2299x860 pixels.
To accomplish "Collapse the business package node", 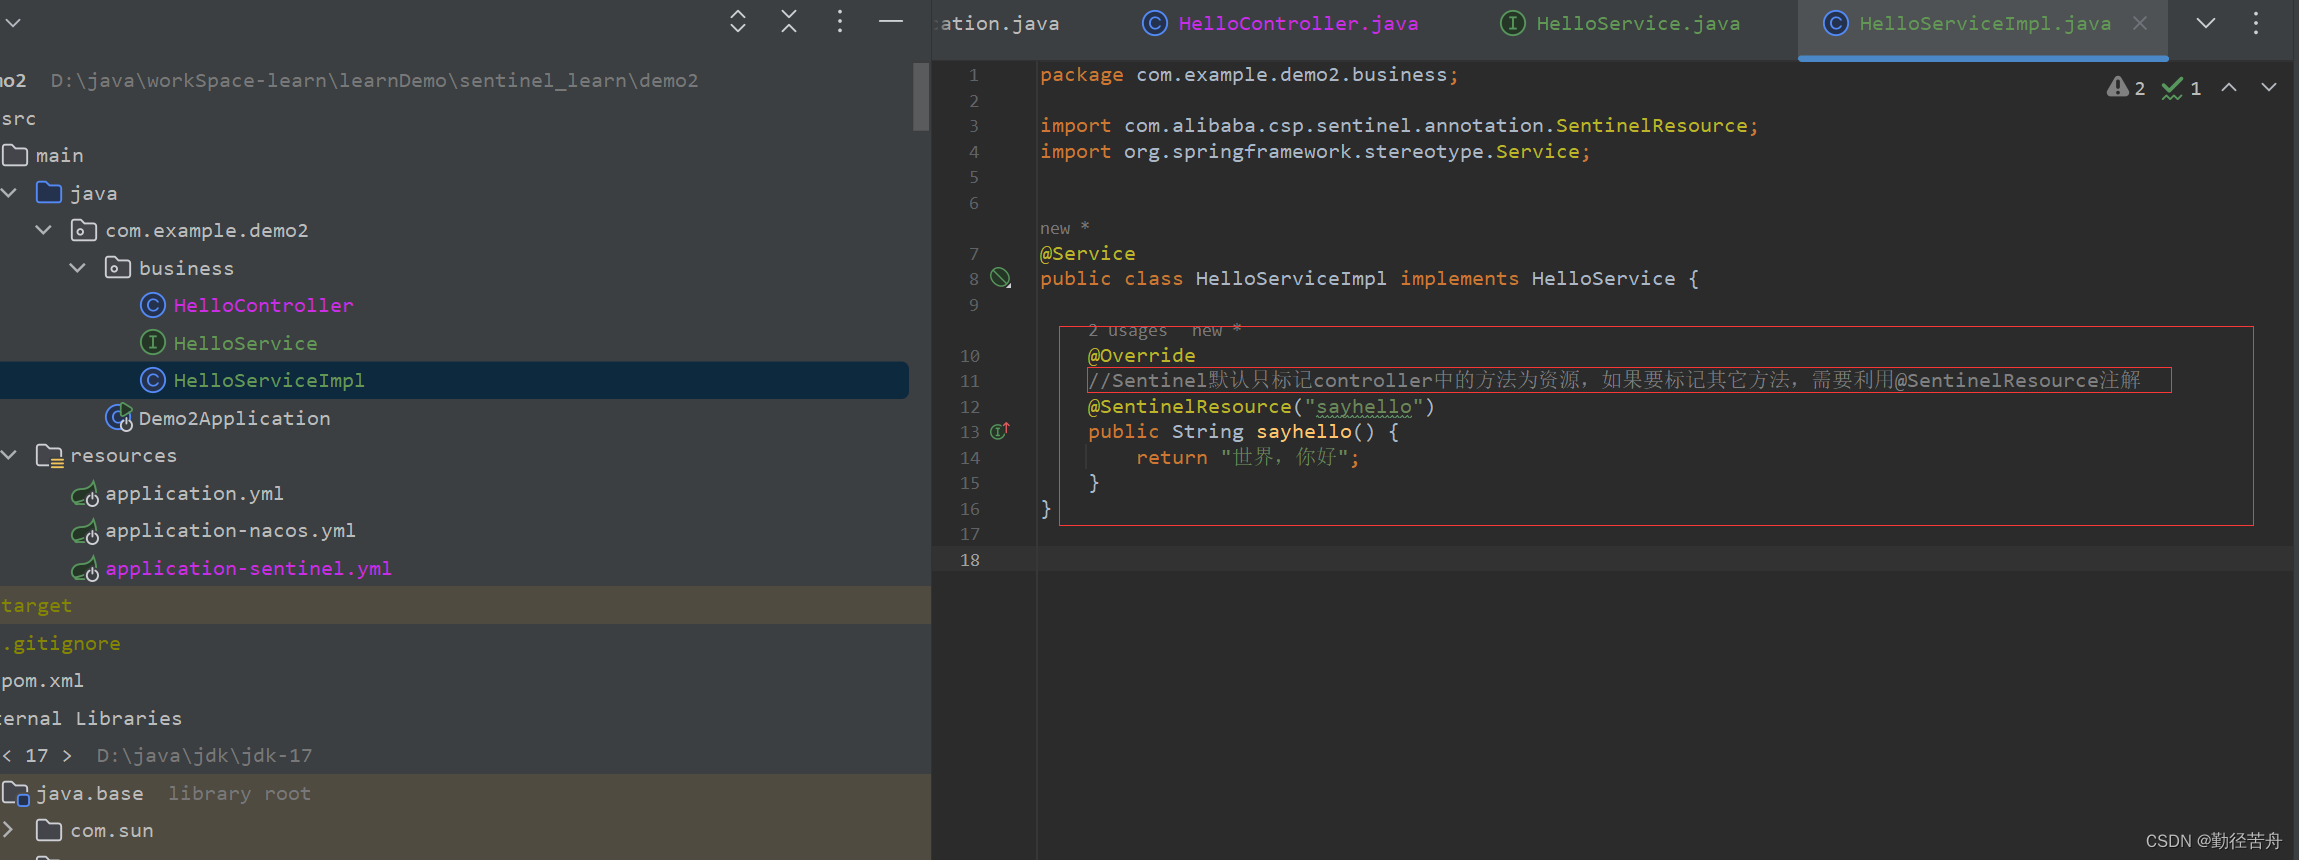I will 78,268.
